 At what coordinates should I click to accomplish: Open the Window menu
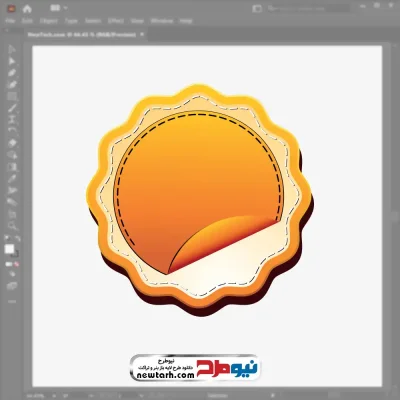162,21
